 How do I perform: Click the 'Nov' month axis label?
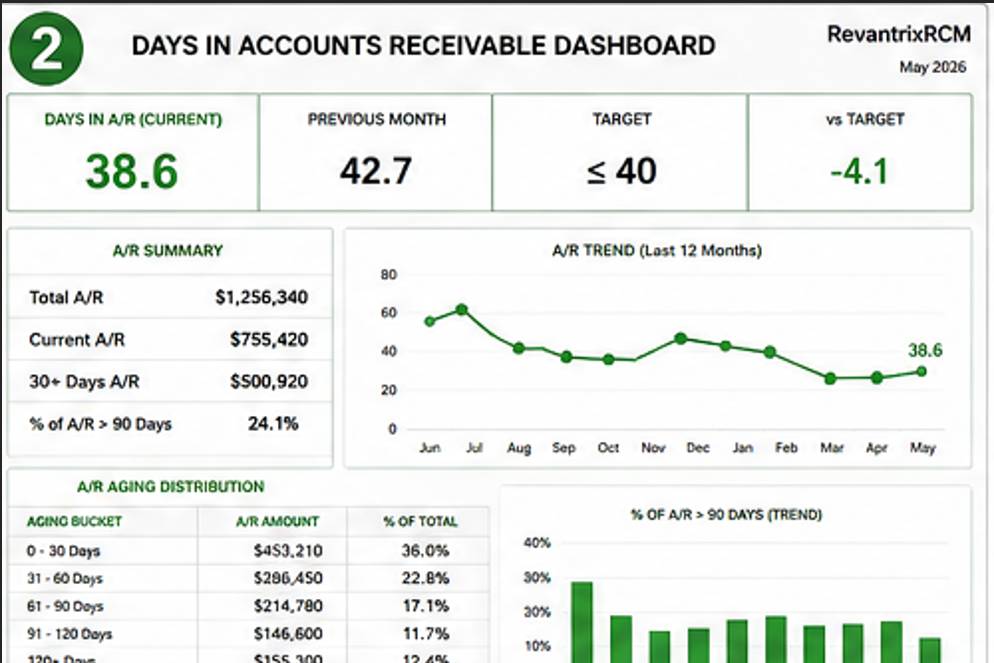coord(653,447)
